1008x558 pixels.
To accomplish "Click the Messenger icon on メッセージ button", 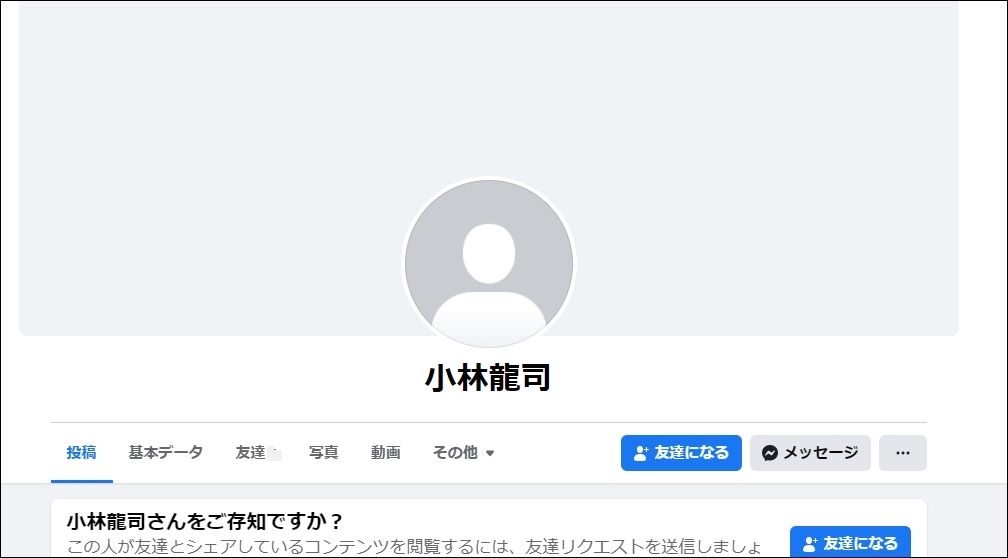I will [x=770, y=453].
